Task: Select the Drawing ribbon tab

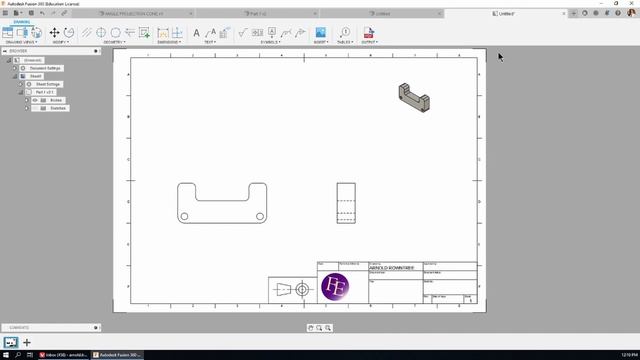Action: 21,22
